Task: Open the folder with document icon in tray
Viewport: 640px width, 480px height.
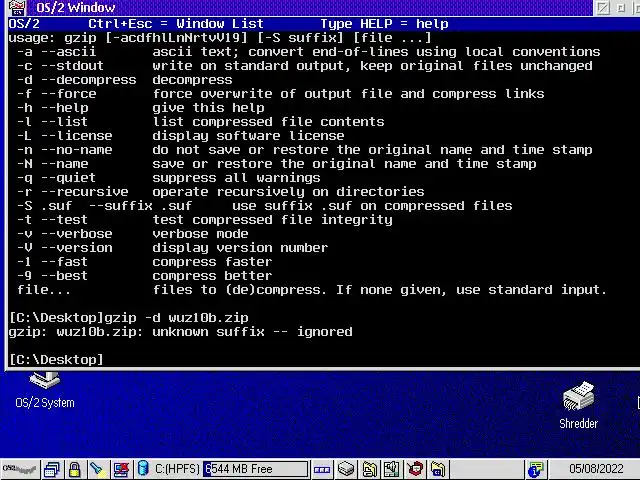Action: (x=369, y=469)
